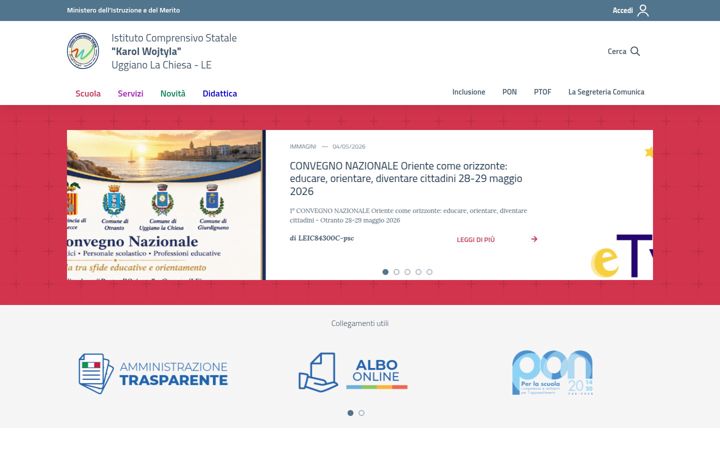Click the IMMAGINI category label
This screenshot has height=450, width=720.
(x=303, y=146)
